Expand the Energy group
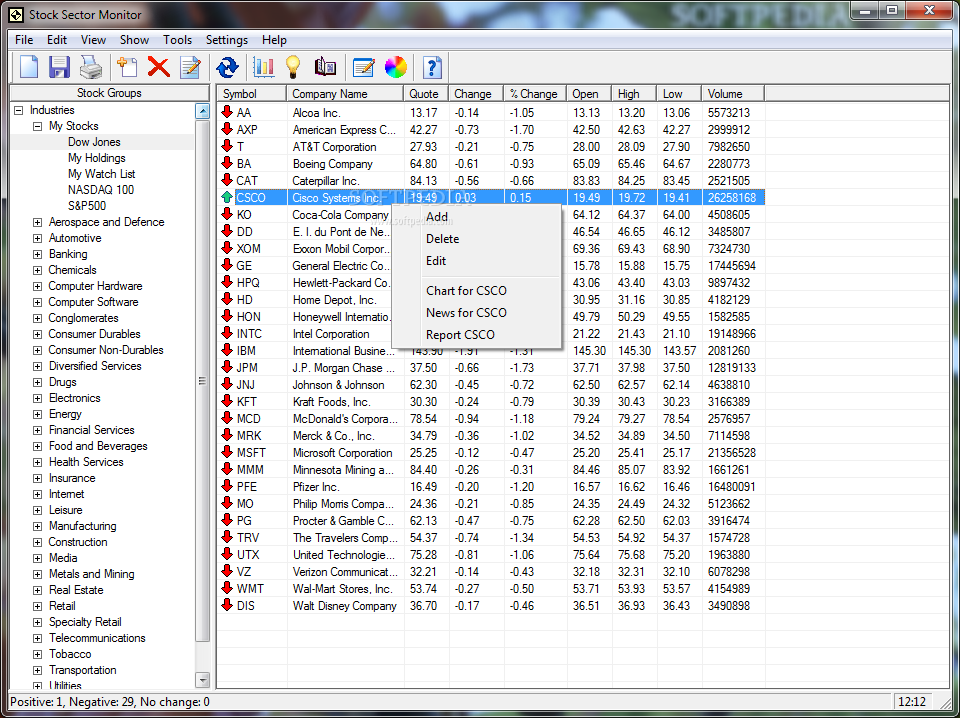The width and height of the screenshot is (960, 718). (37, 414)
